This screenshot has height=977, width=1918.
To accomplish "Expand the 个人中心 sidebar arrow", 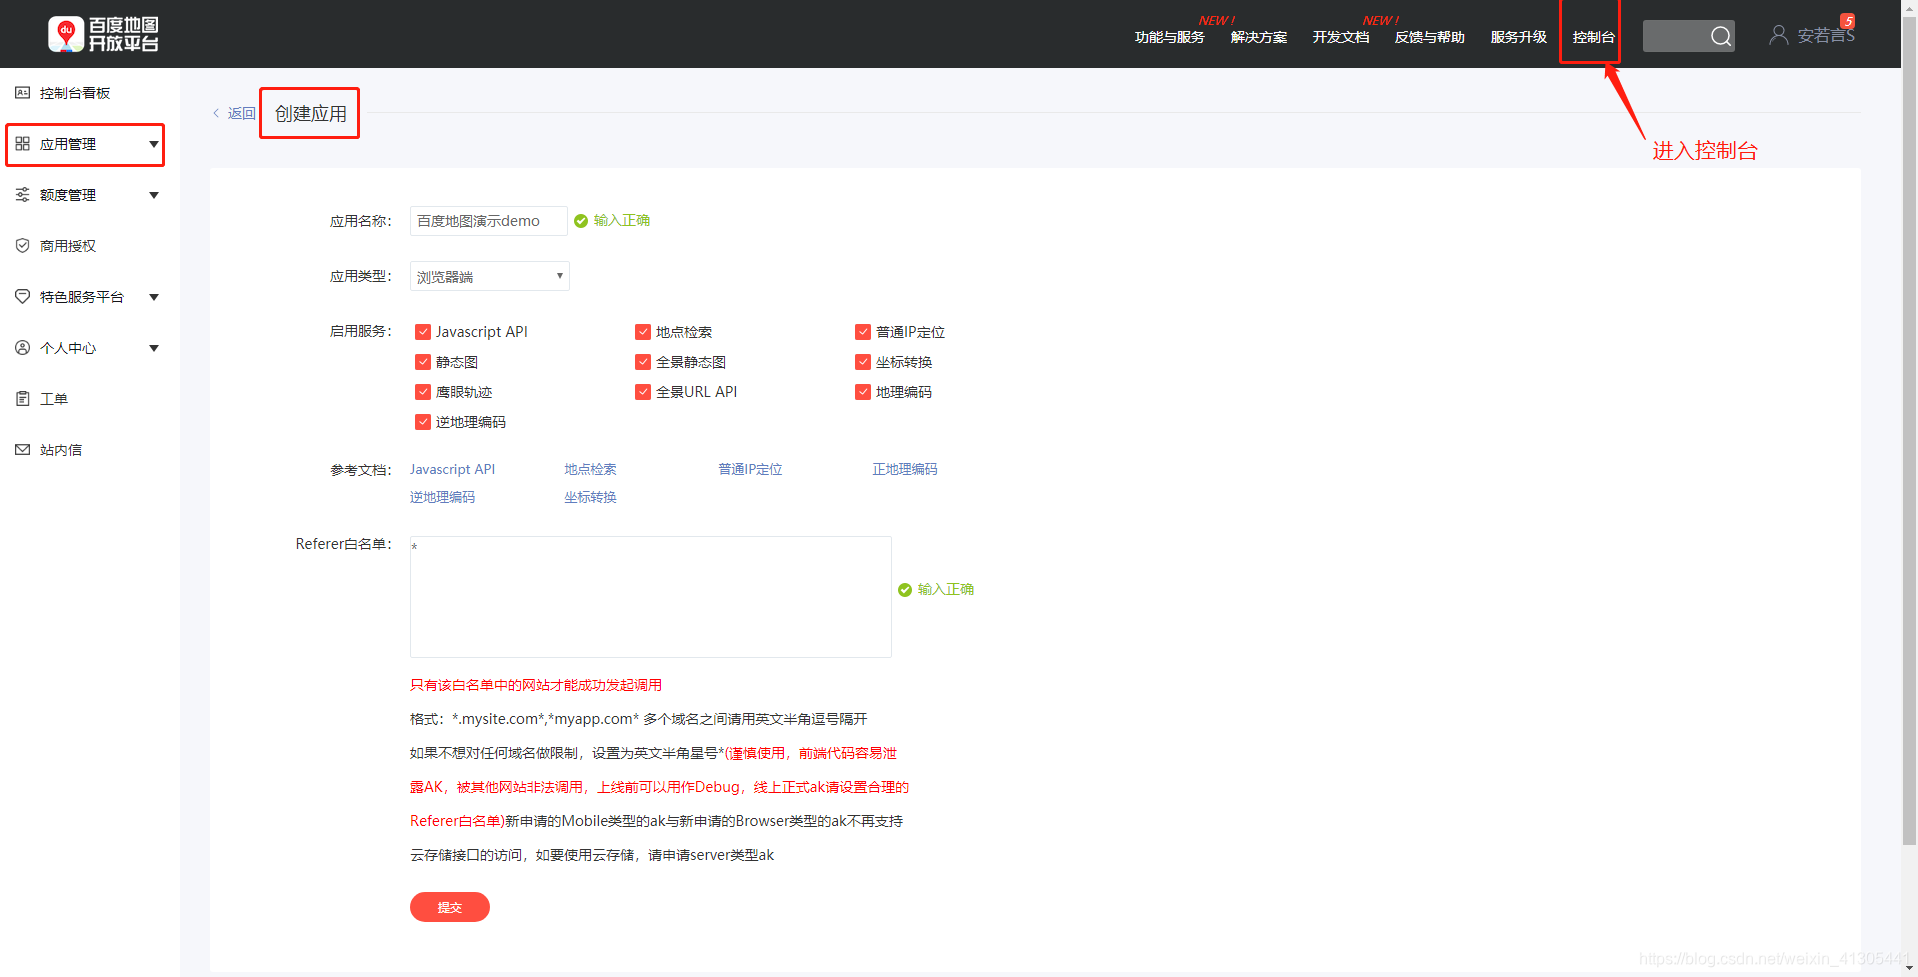I will pyautogui.click(x=154, y=348).
